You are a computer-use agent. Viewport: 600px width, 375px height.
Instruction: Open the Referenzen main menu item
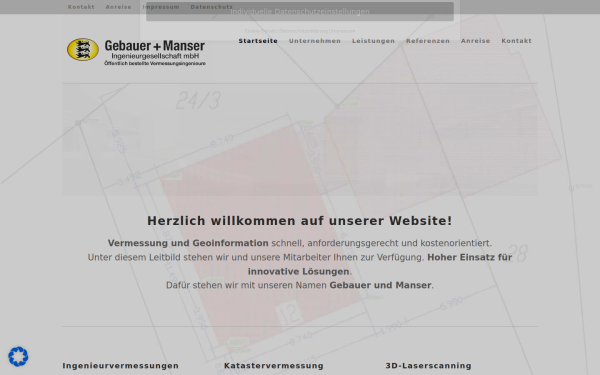[x=428, y=41]
